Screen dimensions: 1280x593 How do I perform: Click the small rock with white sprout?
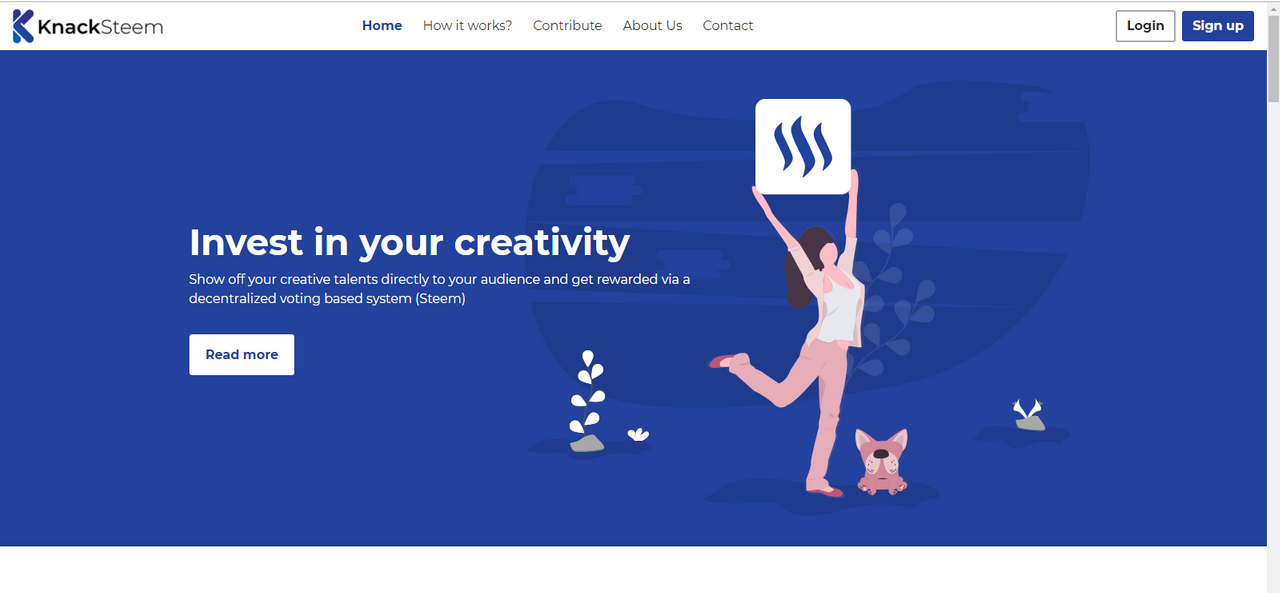tap(1029, 415)
